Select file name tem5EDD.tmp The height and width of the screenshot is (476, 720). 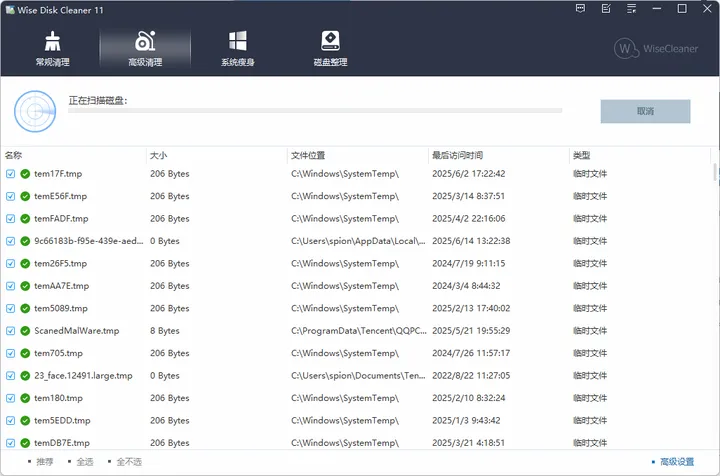click(x=62, y=420)
